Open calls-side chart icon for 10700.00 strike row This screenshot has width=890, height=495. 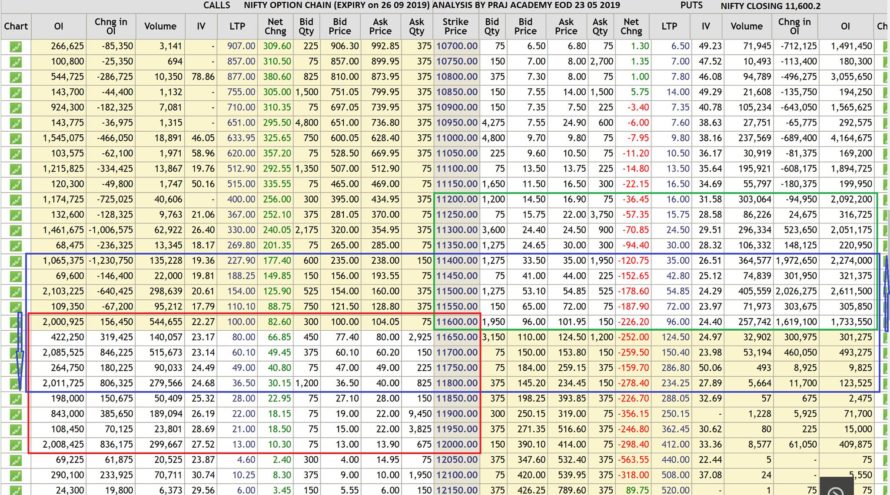pyautogui.click(x=15, y=47)
